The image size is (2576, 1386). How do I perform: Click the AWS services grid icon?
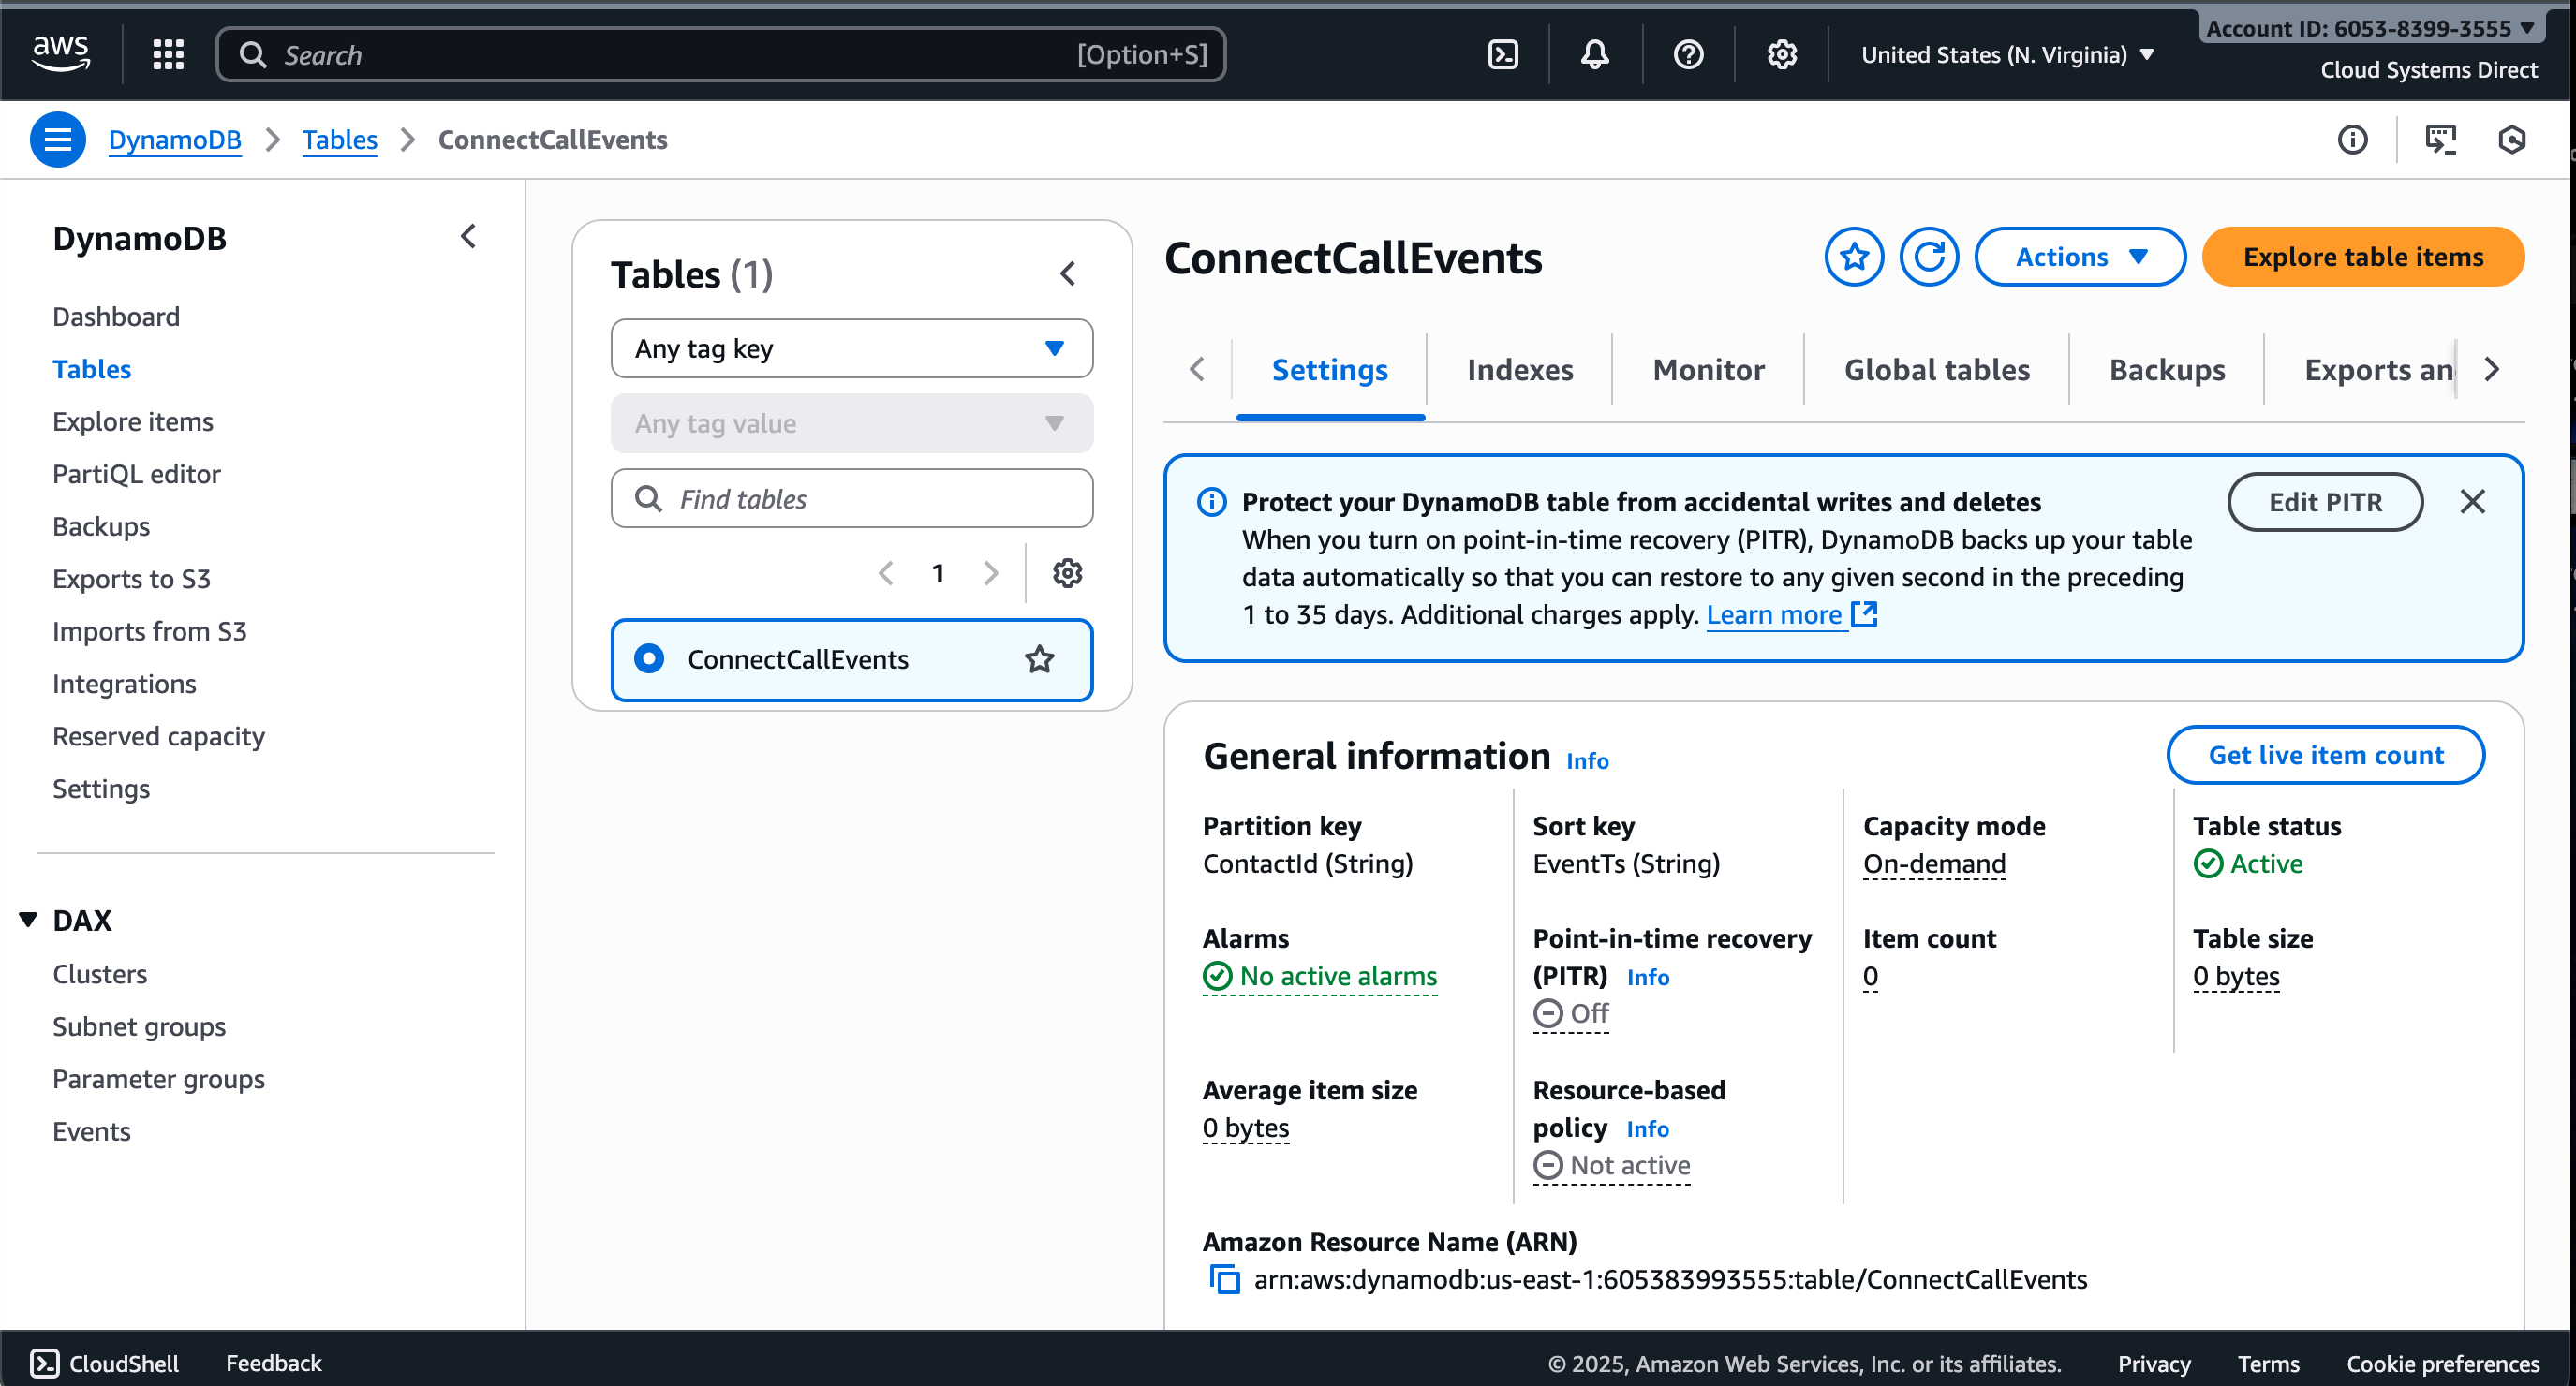pos(168,54)
